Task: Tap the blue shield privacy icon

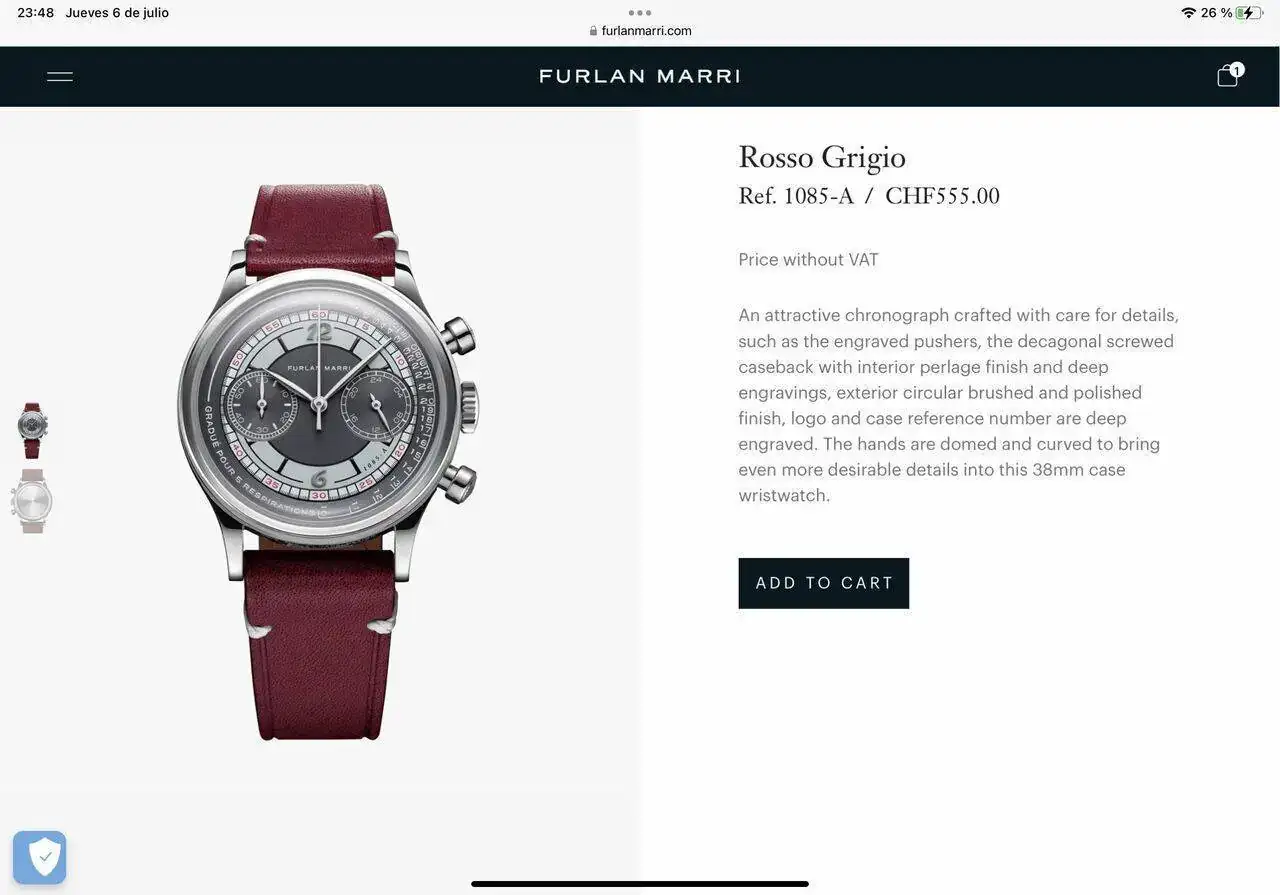Action: [40, 857]
